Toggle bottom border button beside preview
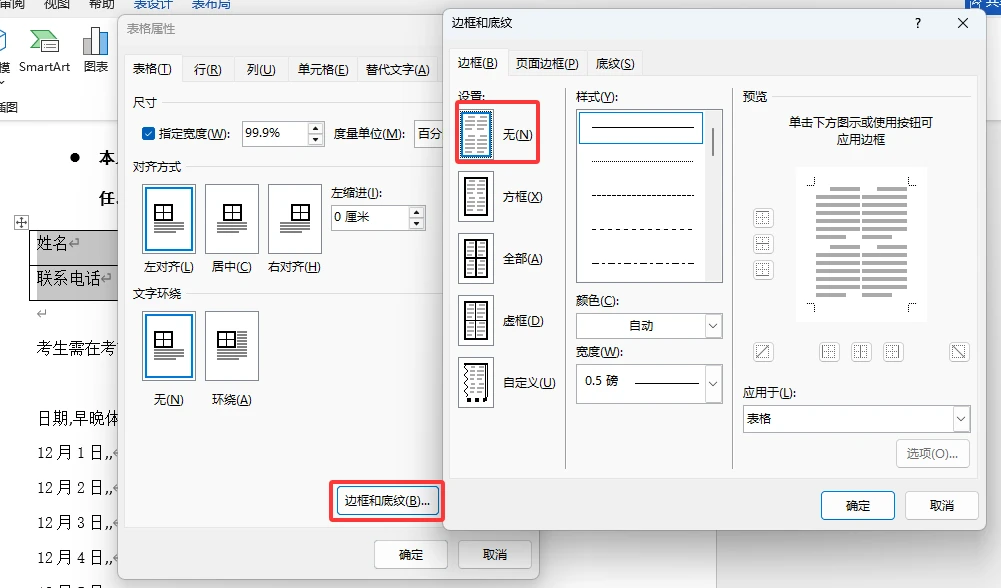1001x588 pixels. tap(763, 270)
